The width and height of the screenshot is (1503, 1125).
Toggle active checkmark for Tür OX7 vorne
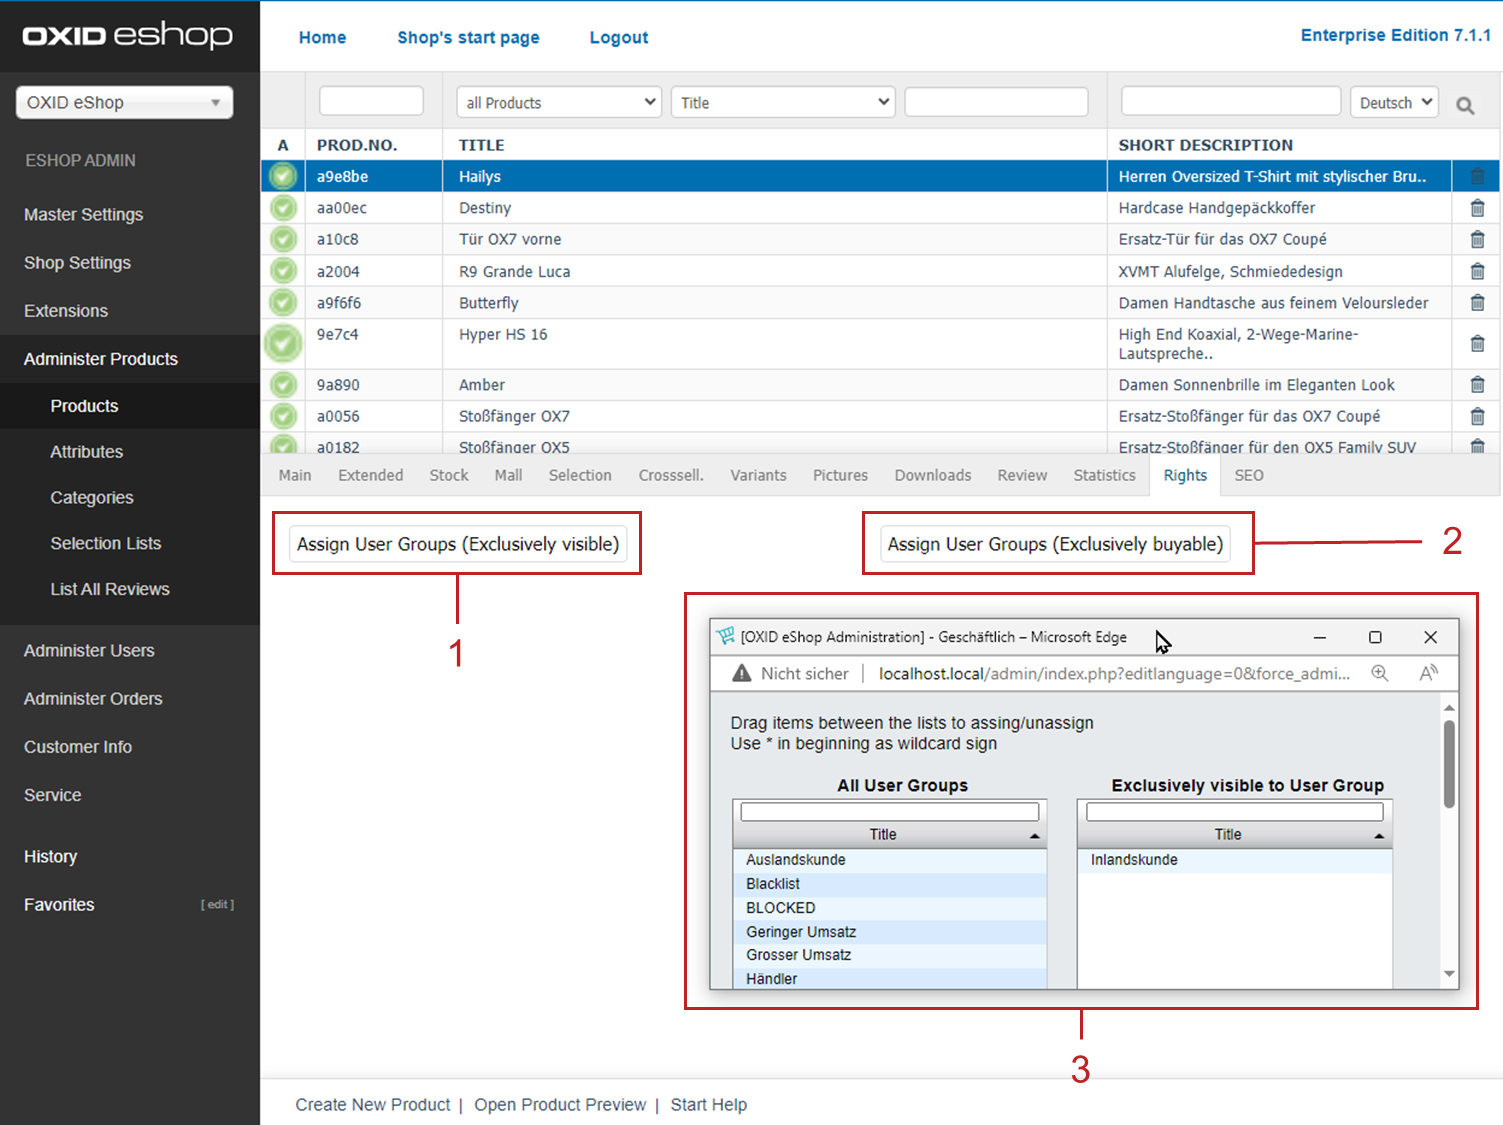coord(284,240)
